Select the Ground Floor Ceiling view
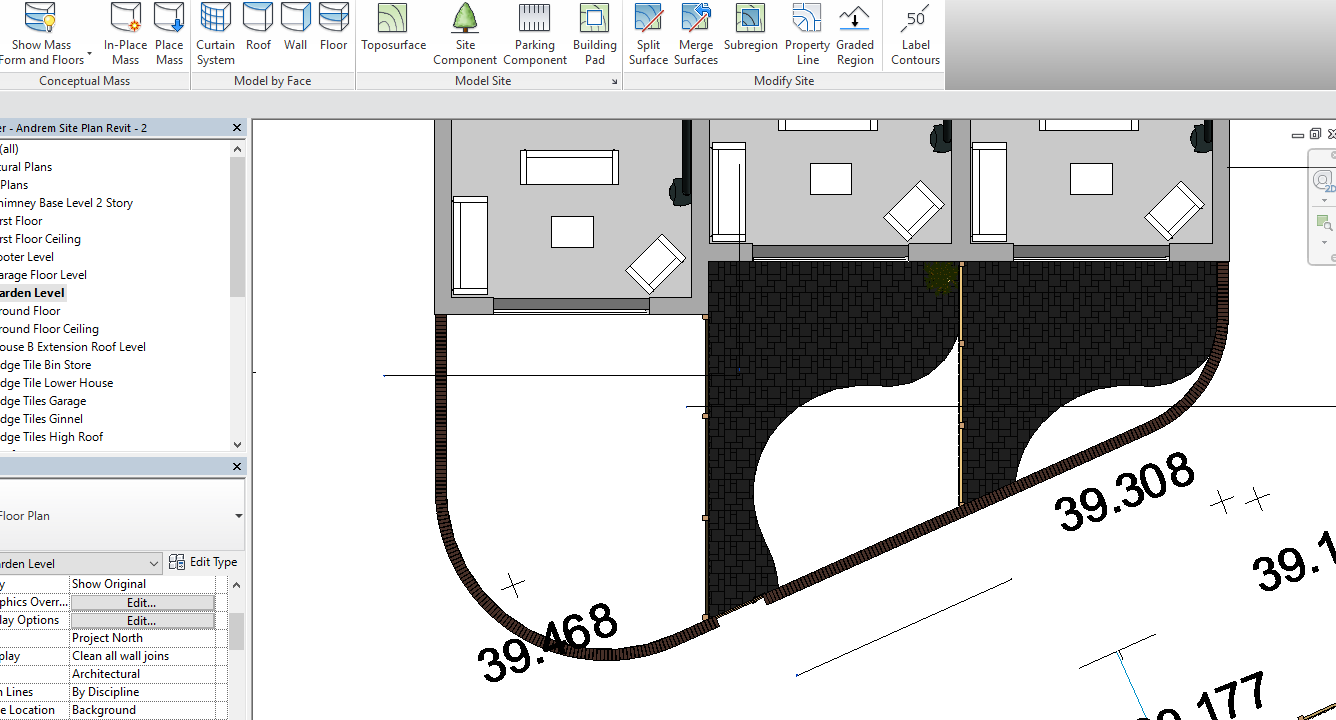Screen dimensions: 1336x720 pos(49,329)
